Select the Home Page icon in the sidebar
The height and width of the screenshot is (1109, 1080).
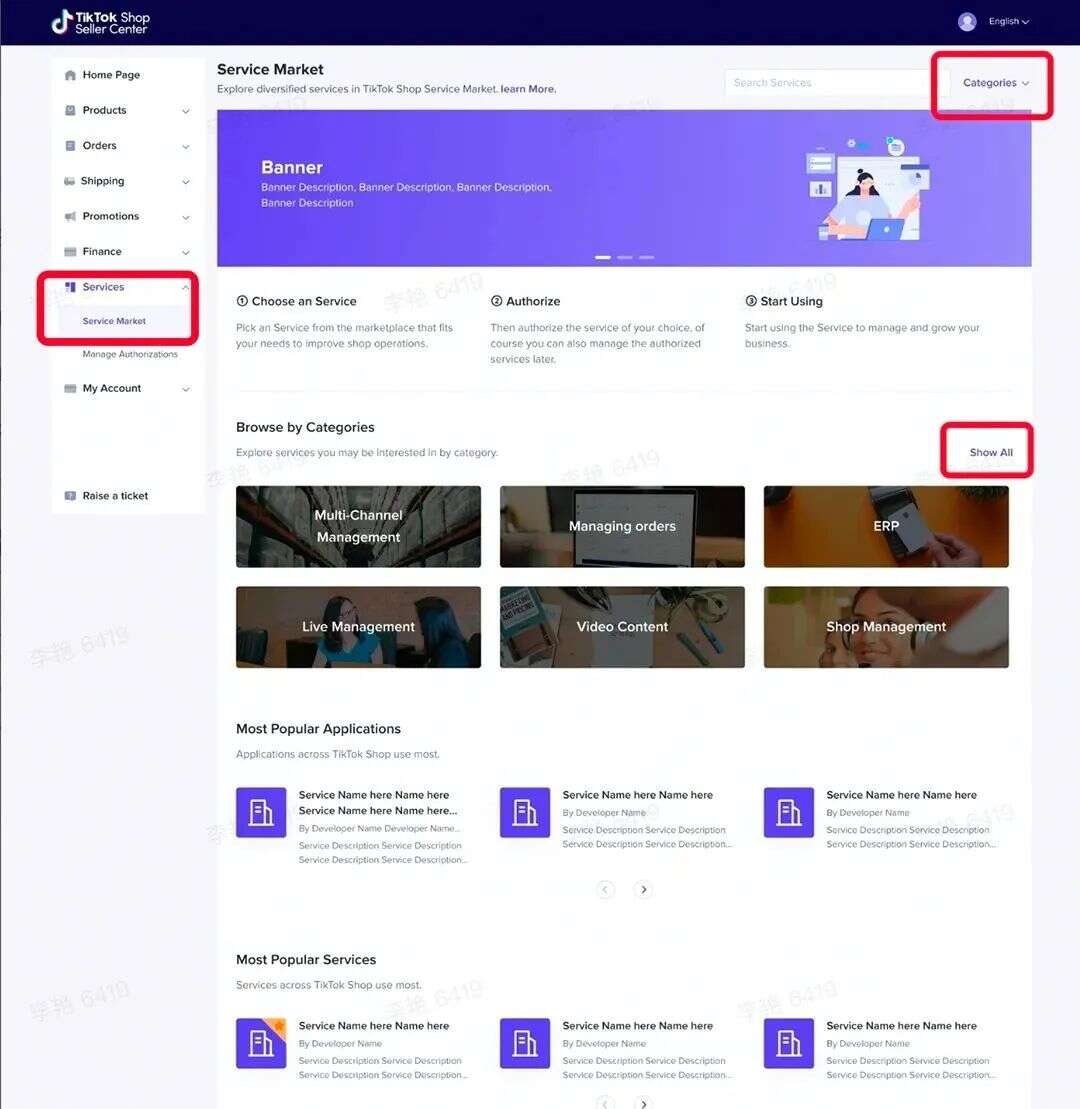pos(70,74)
